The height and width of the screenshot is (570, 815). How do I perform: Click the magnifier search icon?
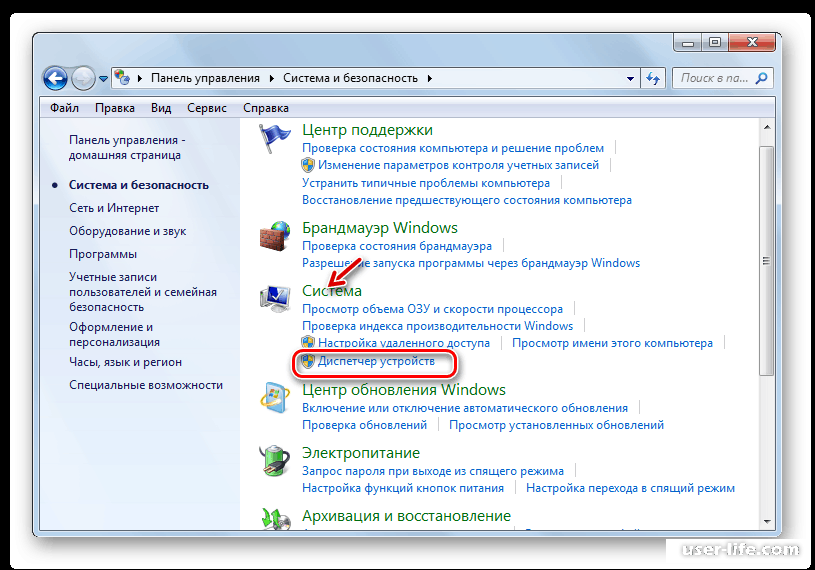761,78
